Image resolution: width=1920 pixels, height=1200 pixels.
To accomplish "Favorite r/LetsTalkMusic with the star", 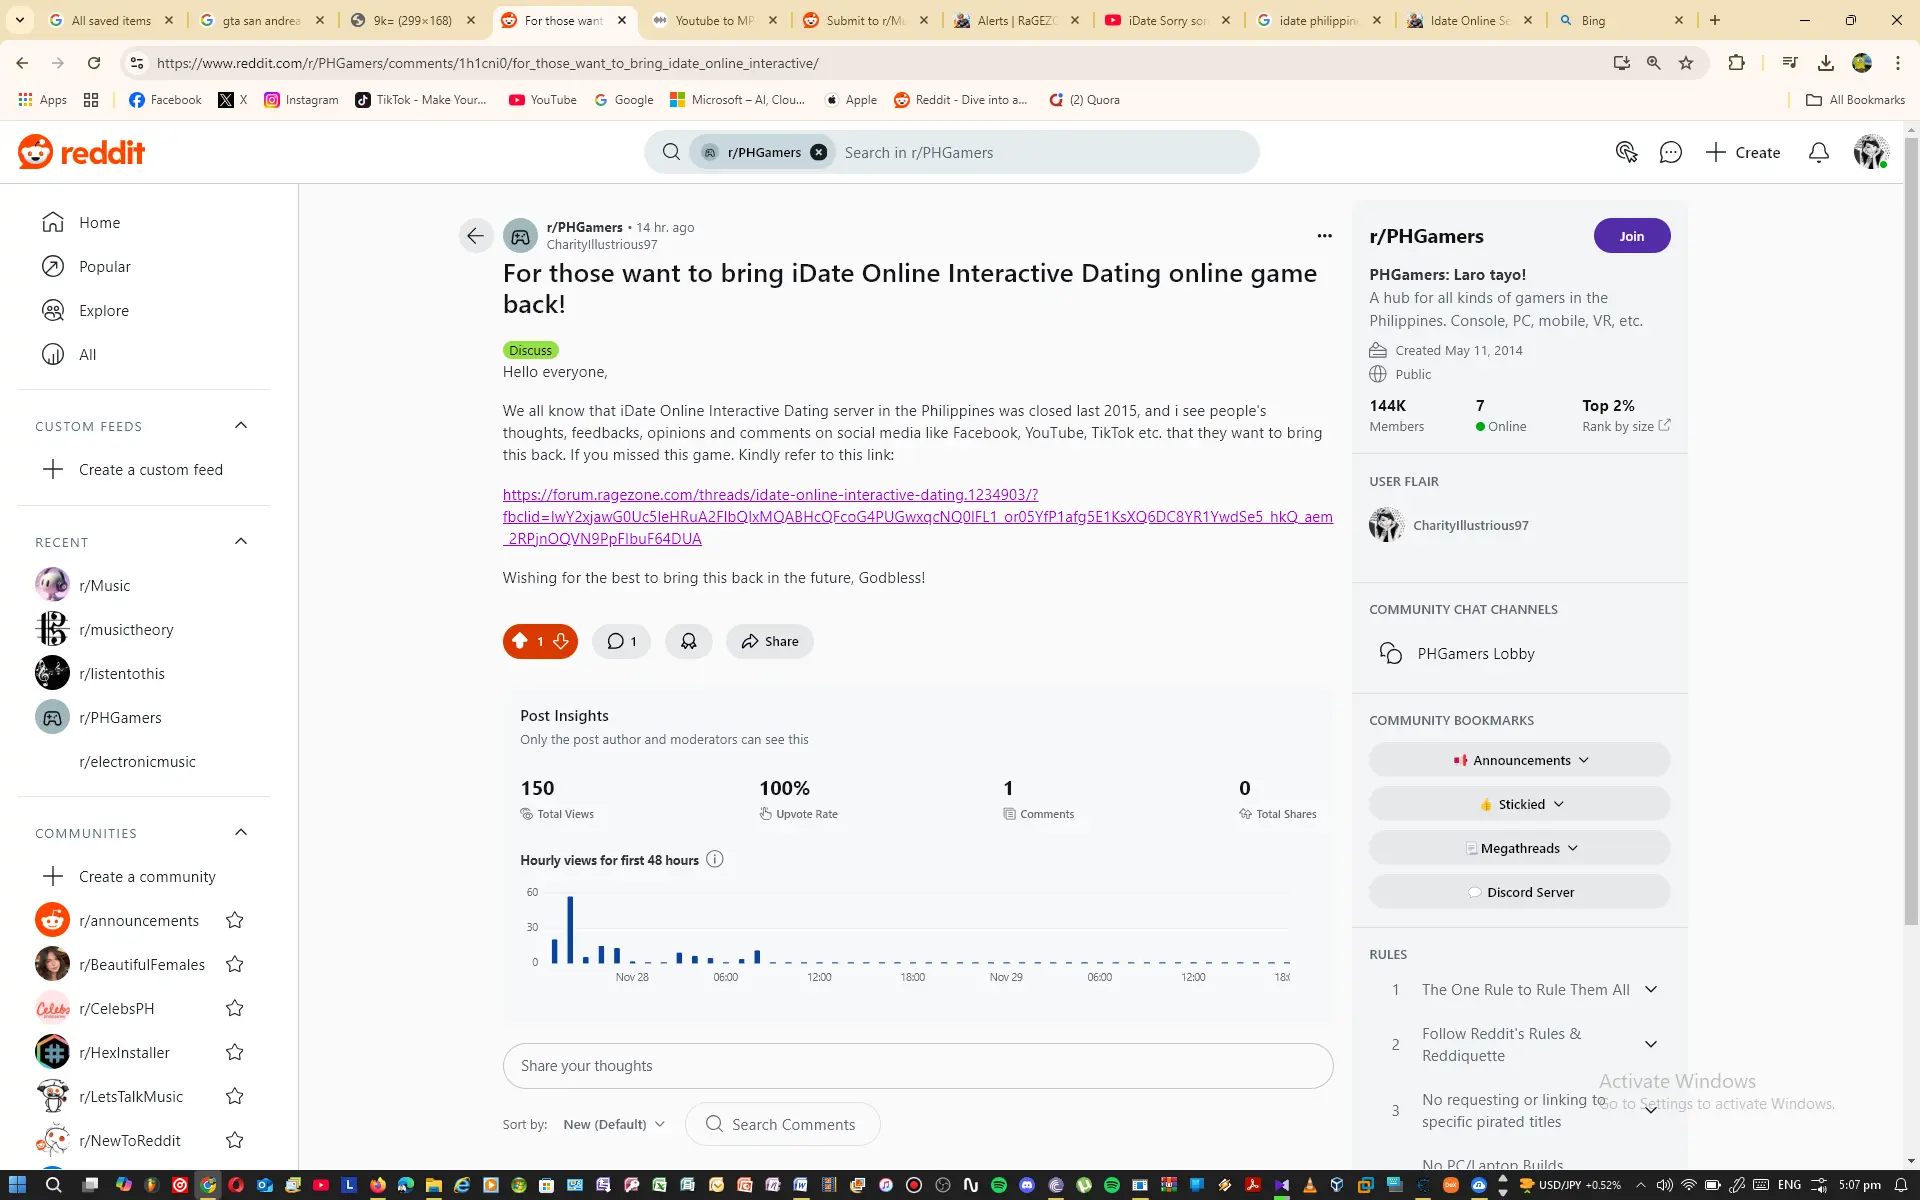I will click(235, 1096).
